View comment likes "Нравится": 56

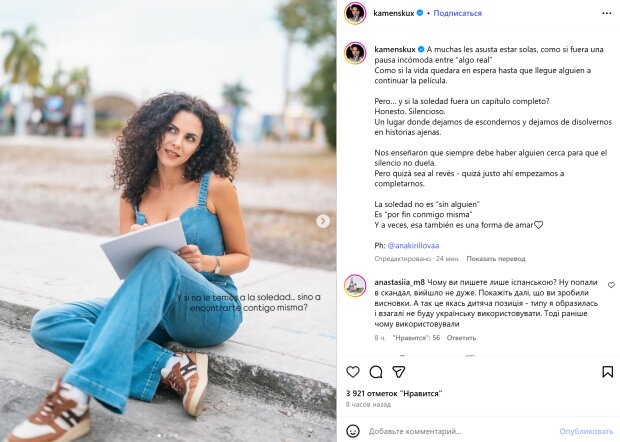[x=416, y=338]
